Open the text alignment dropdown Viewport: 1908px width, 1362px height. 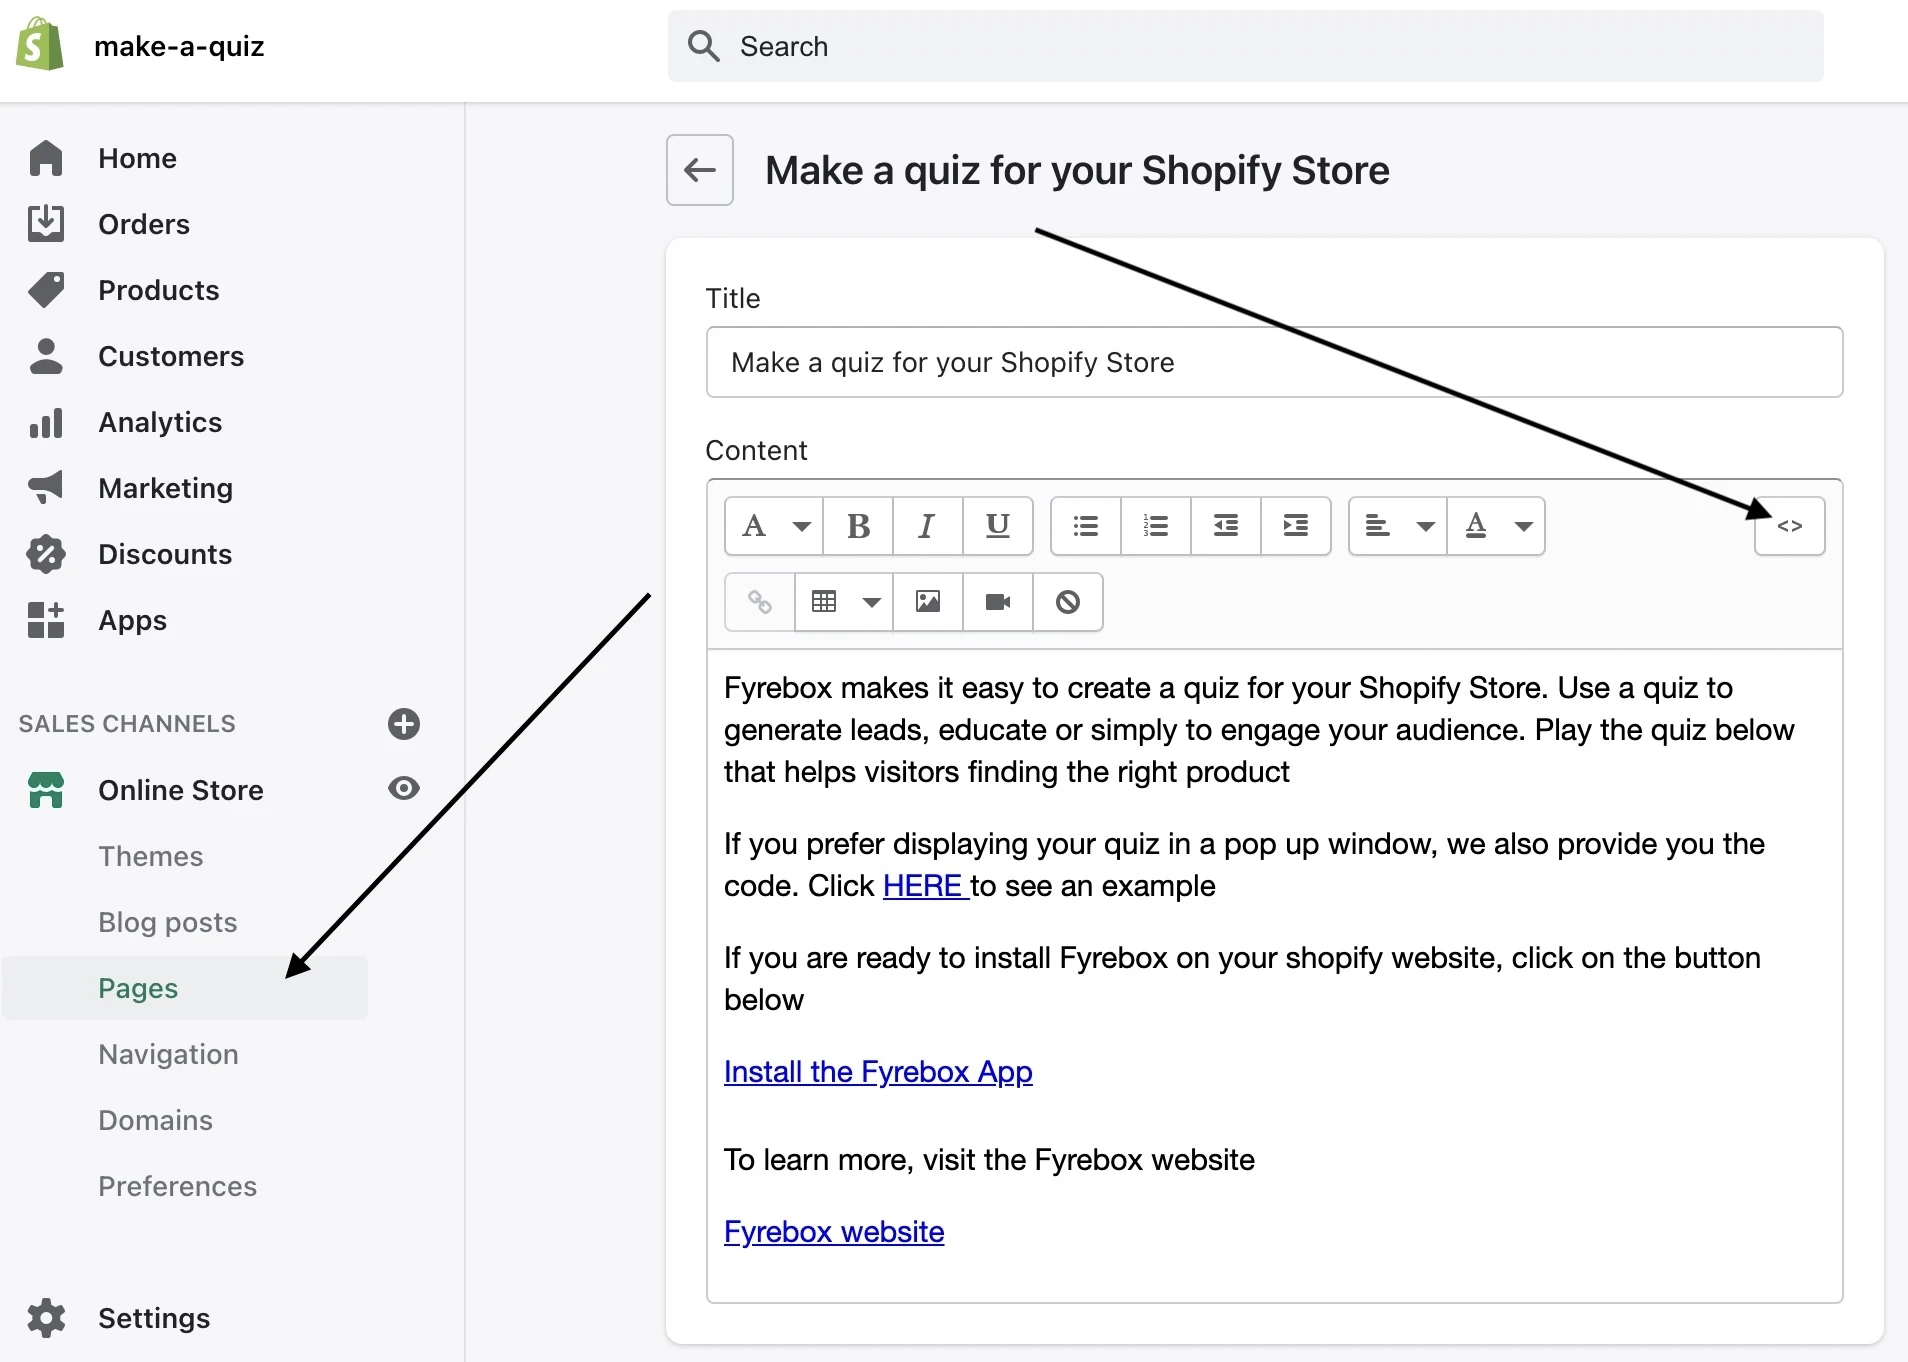pyautogui.click(x=1398, y=526)
